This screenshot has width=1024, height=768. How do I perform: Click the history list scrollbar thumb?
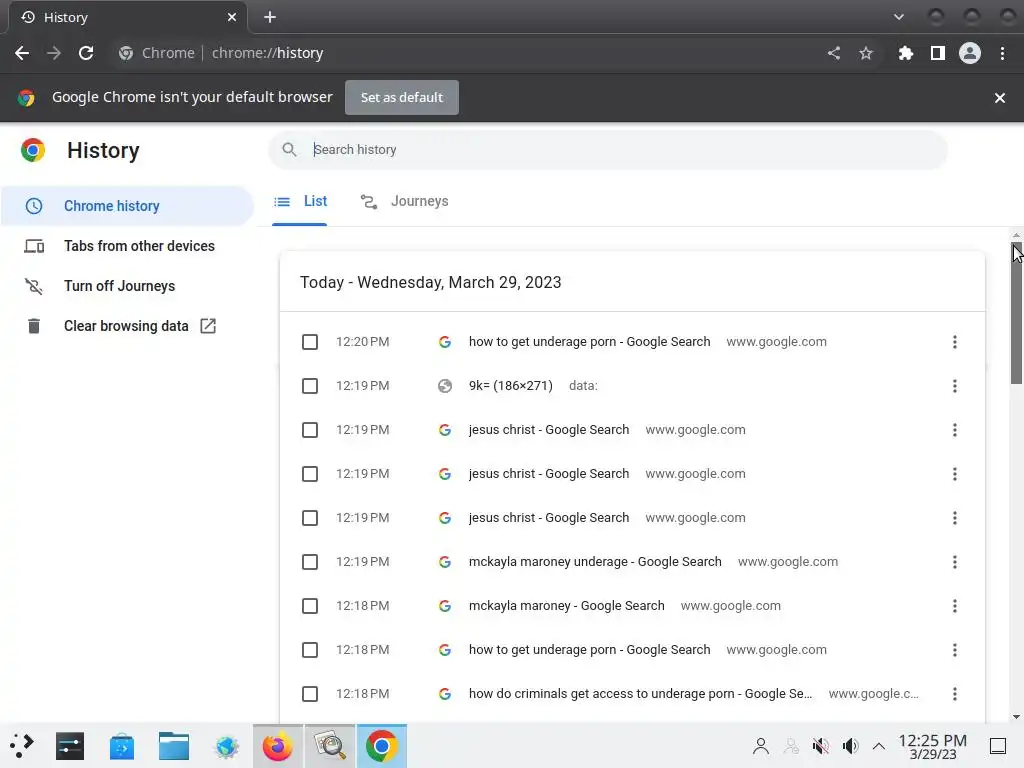tap(1016, 313)
